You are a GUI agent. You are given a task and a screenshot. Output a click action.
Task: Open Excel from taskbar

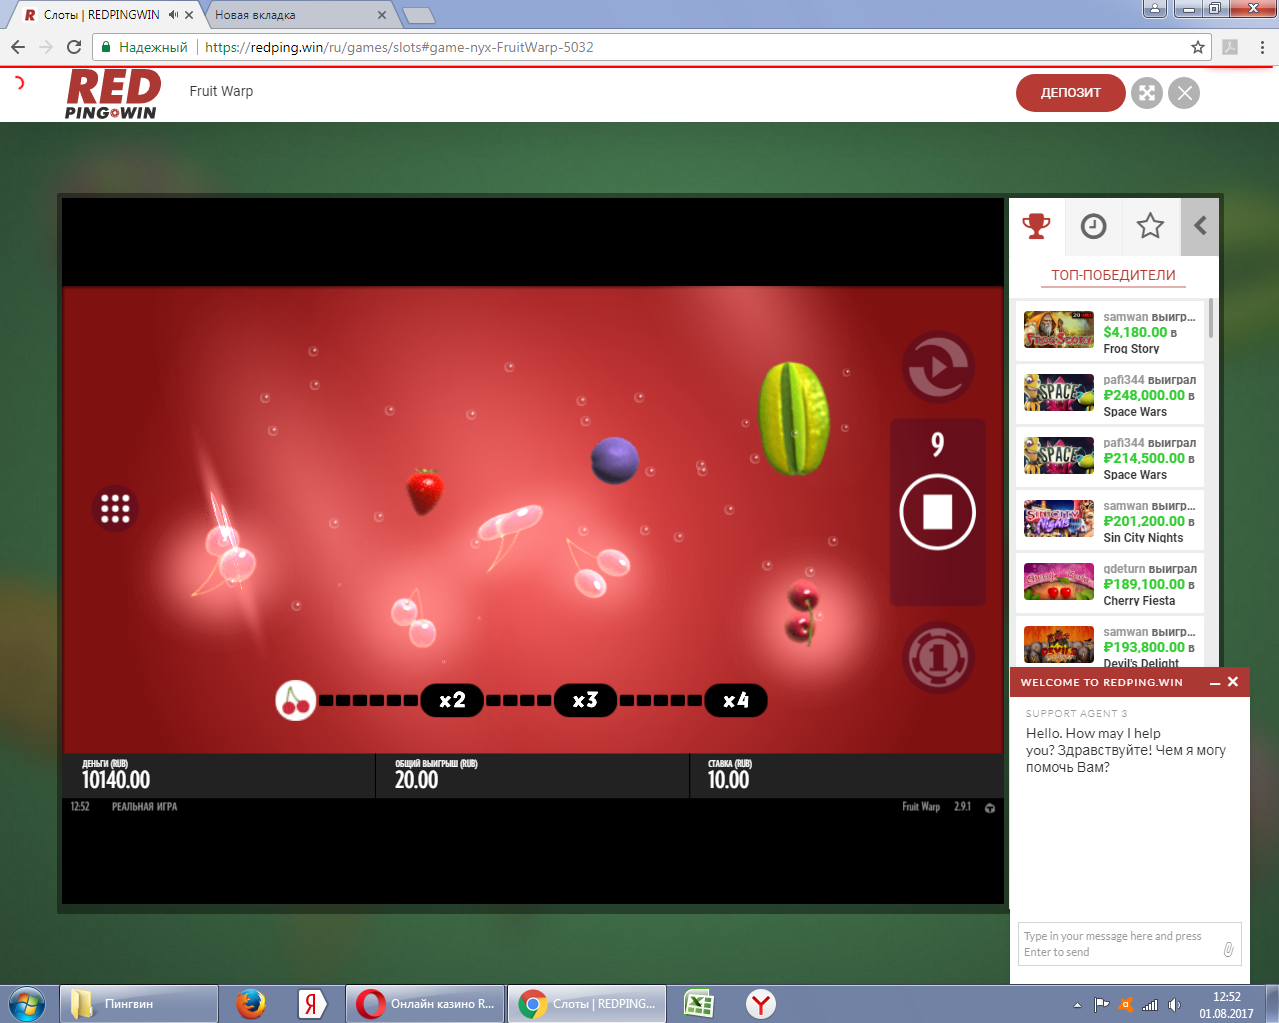[698, 1004]
